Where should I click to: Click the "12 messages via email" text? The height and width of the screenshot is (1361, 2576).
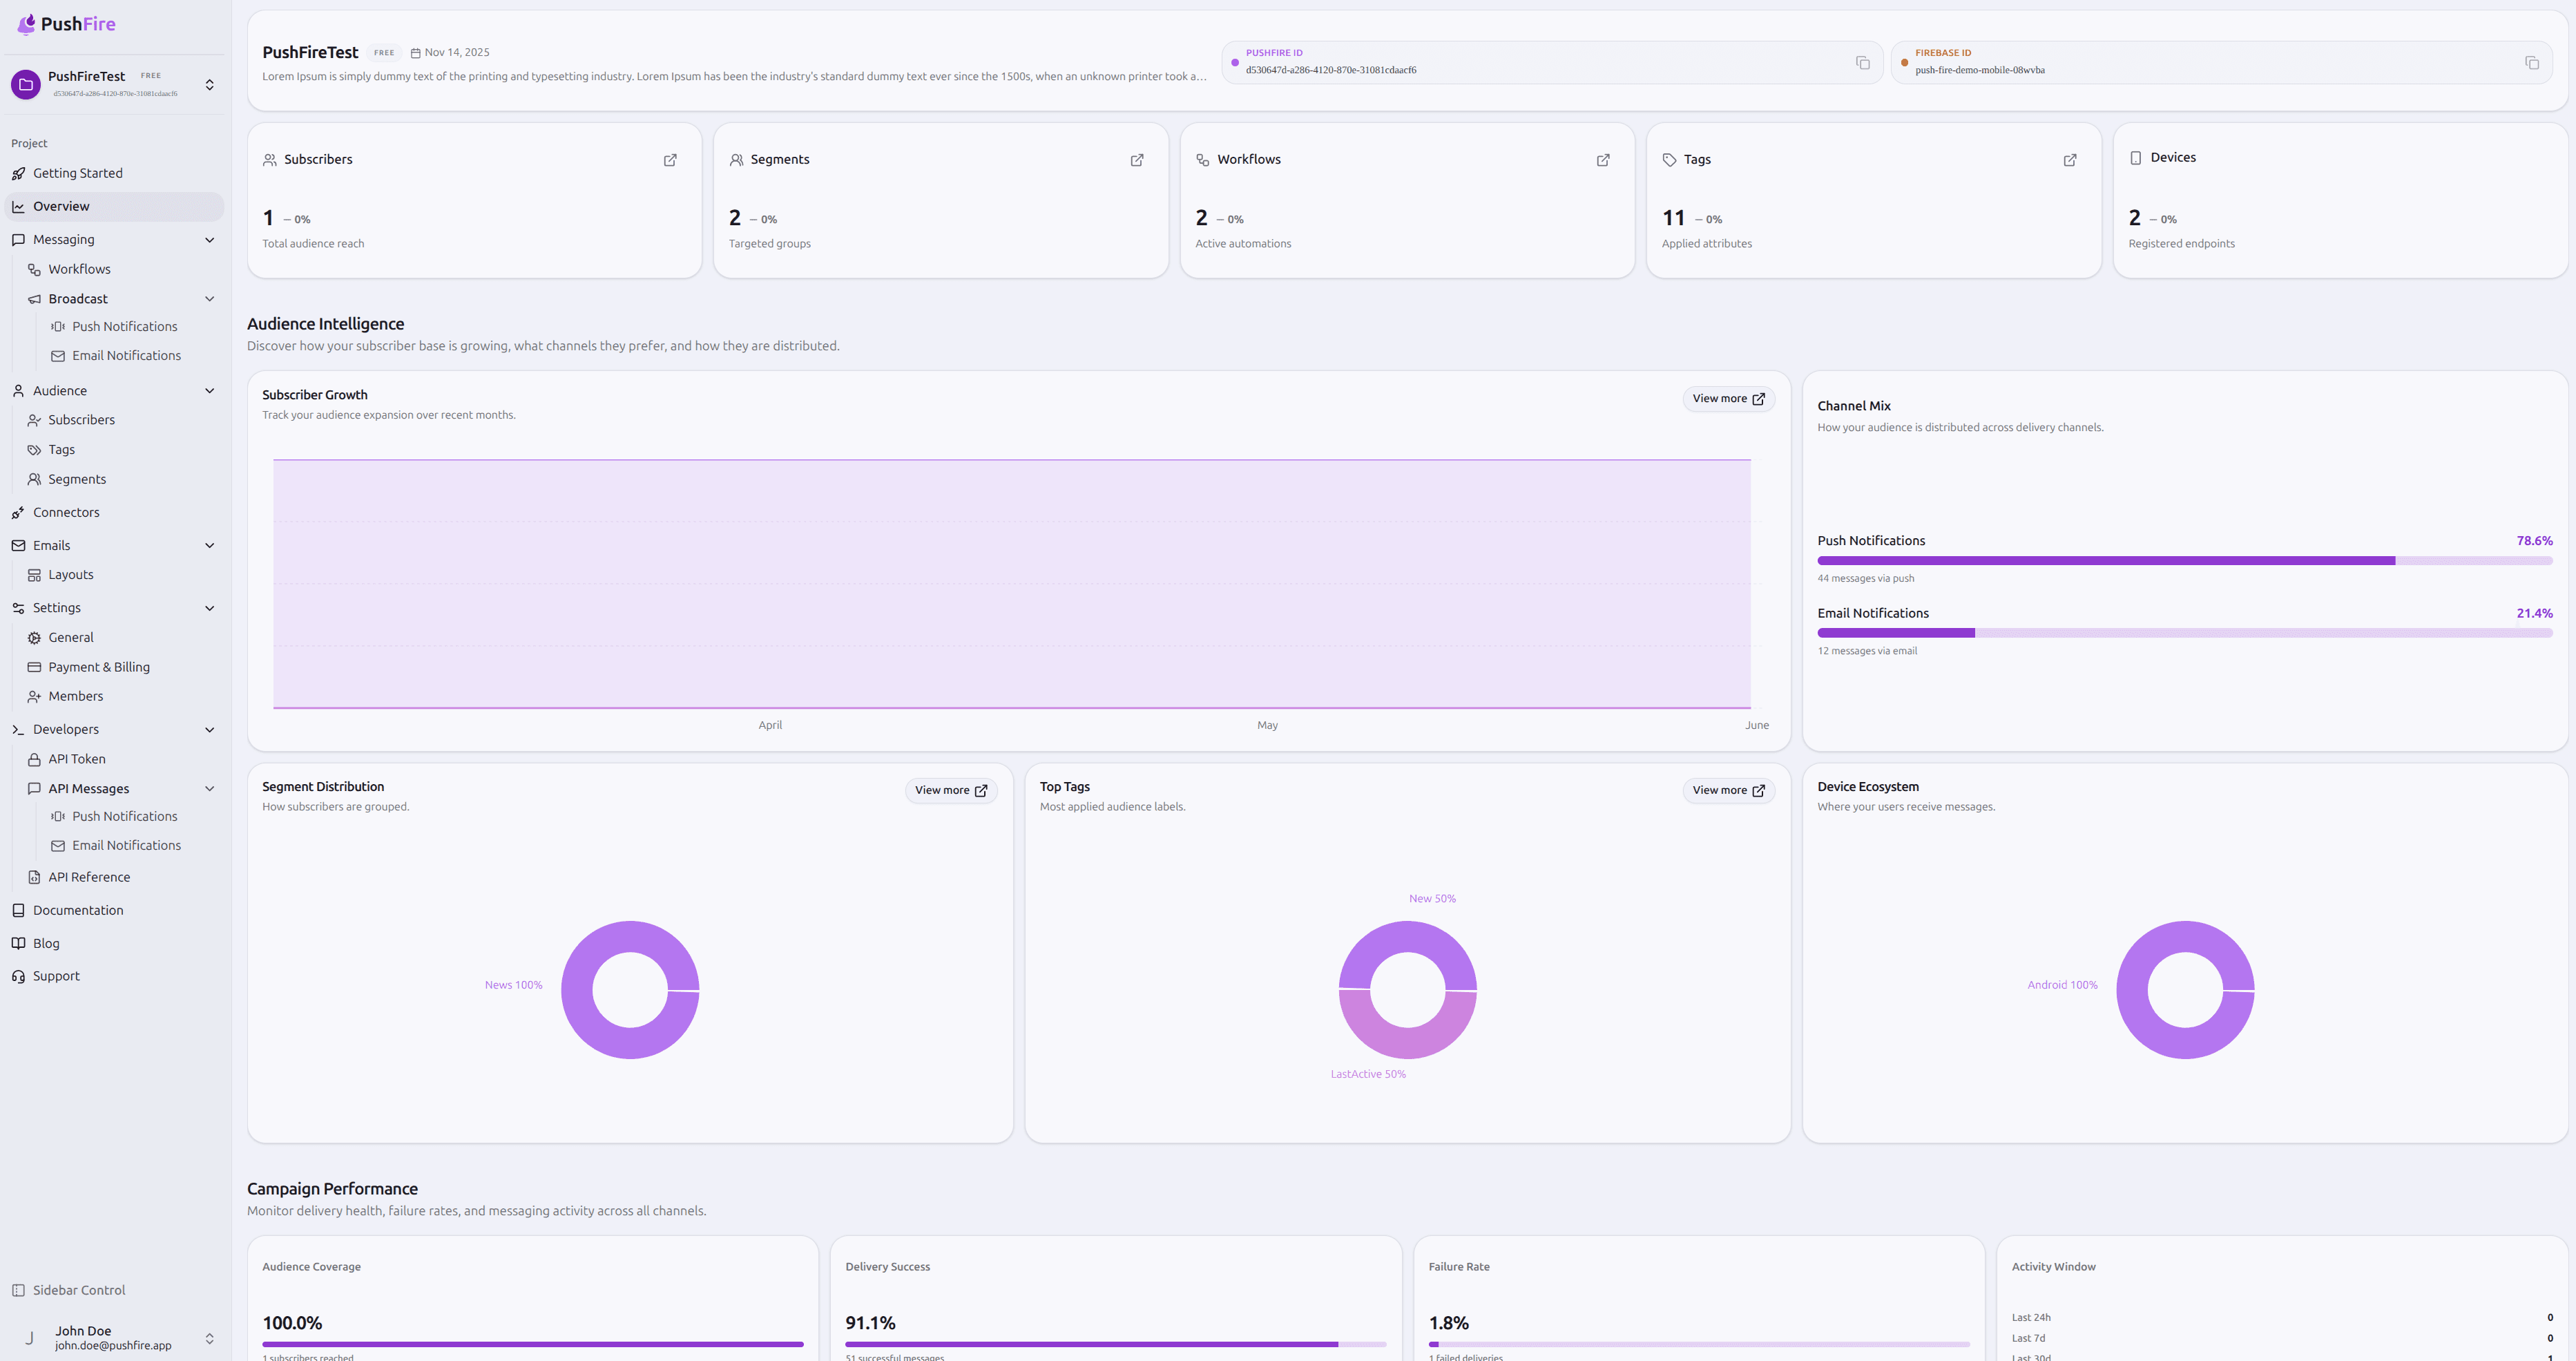pos(1867,652)
